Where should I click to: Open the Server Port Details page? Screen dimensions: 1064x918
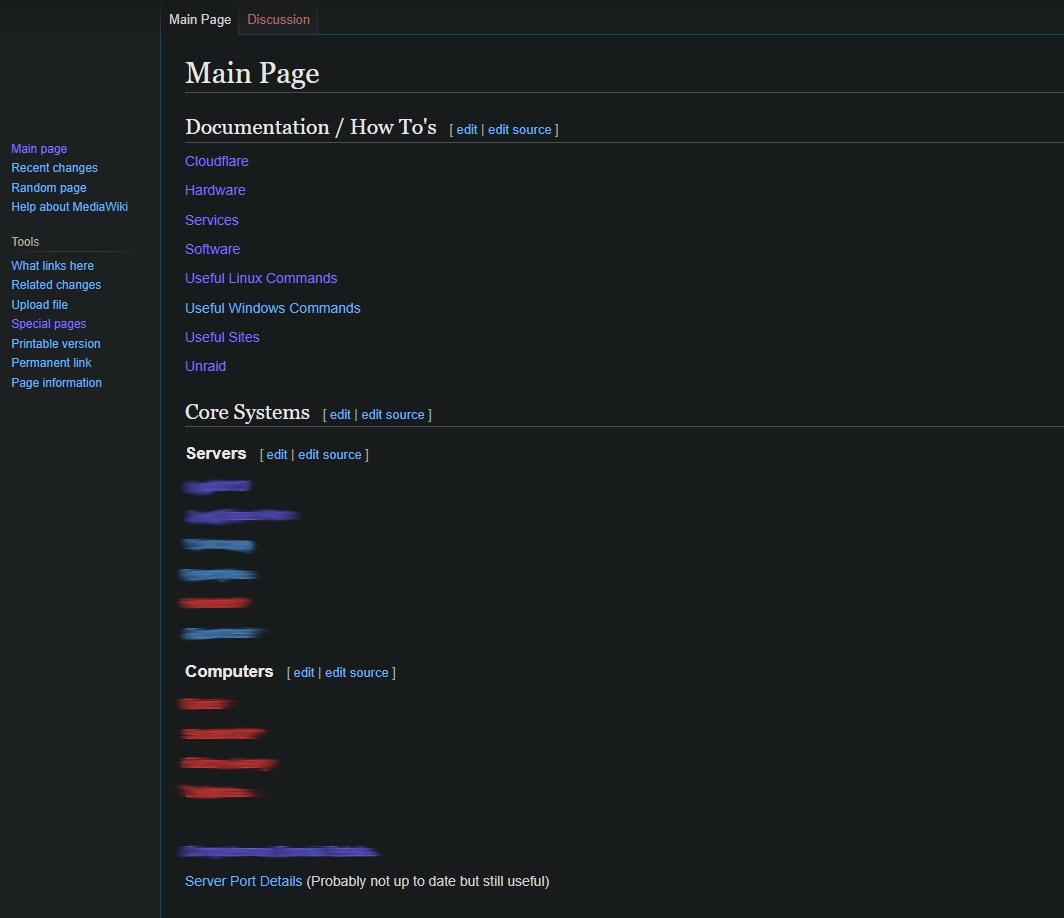tap(244, 881)
